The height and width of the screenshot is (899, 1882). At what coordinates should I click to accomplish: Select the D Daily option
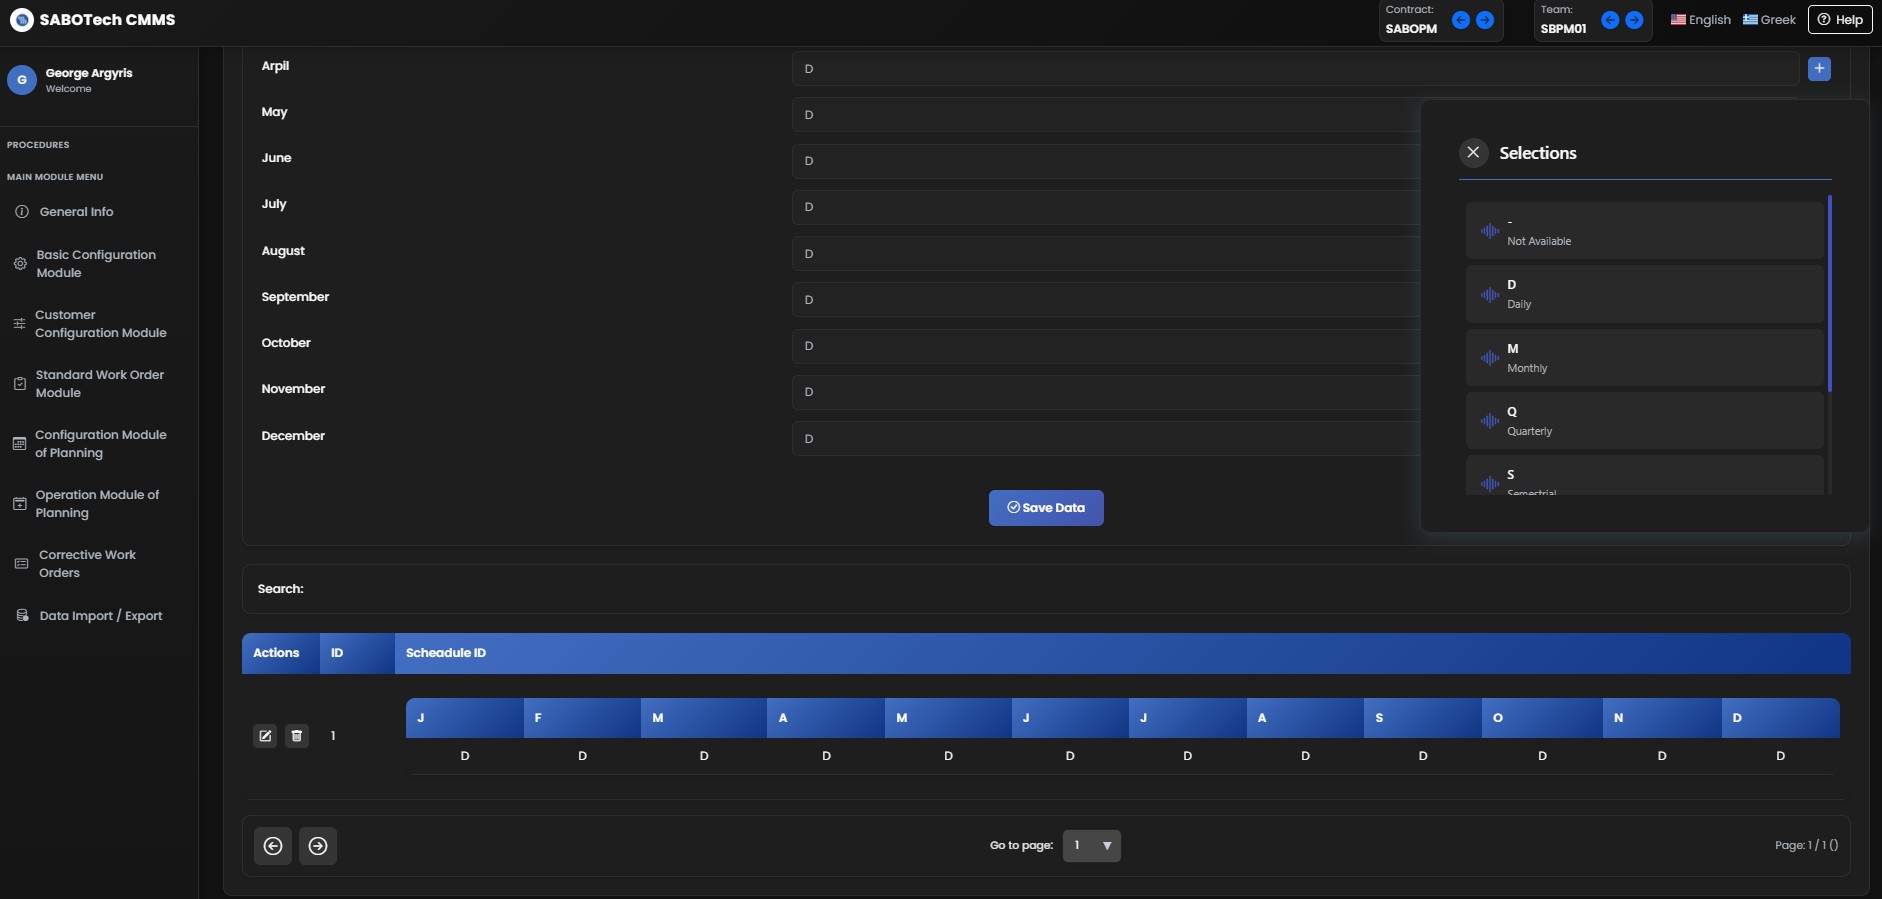click(1645, 294)
